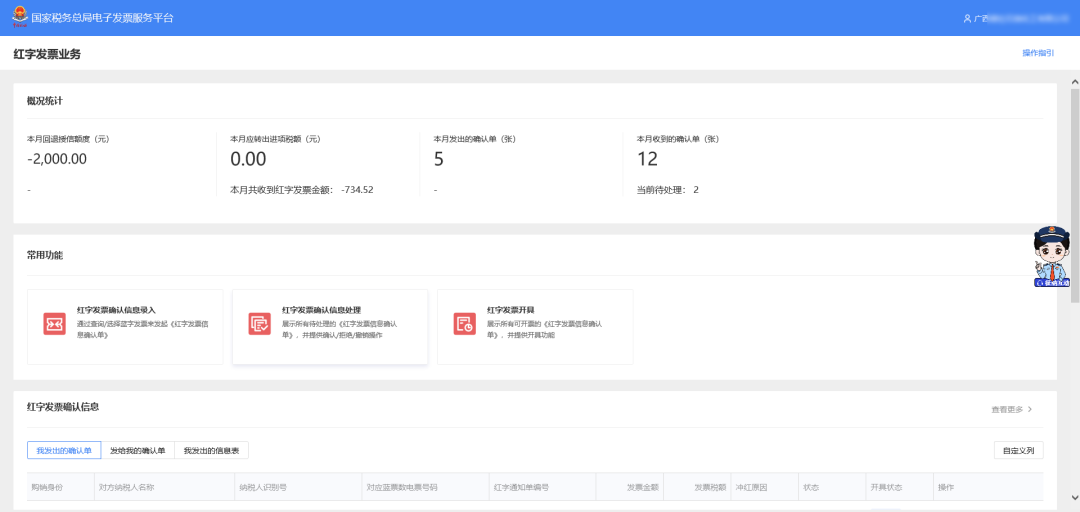Expand 查看更多 chevron arrow
Viewport: 1080px width, 512px height.
pos(1030,409)
